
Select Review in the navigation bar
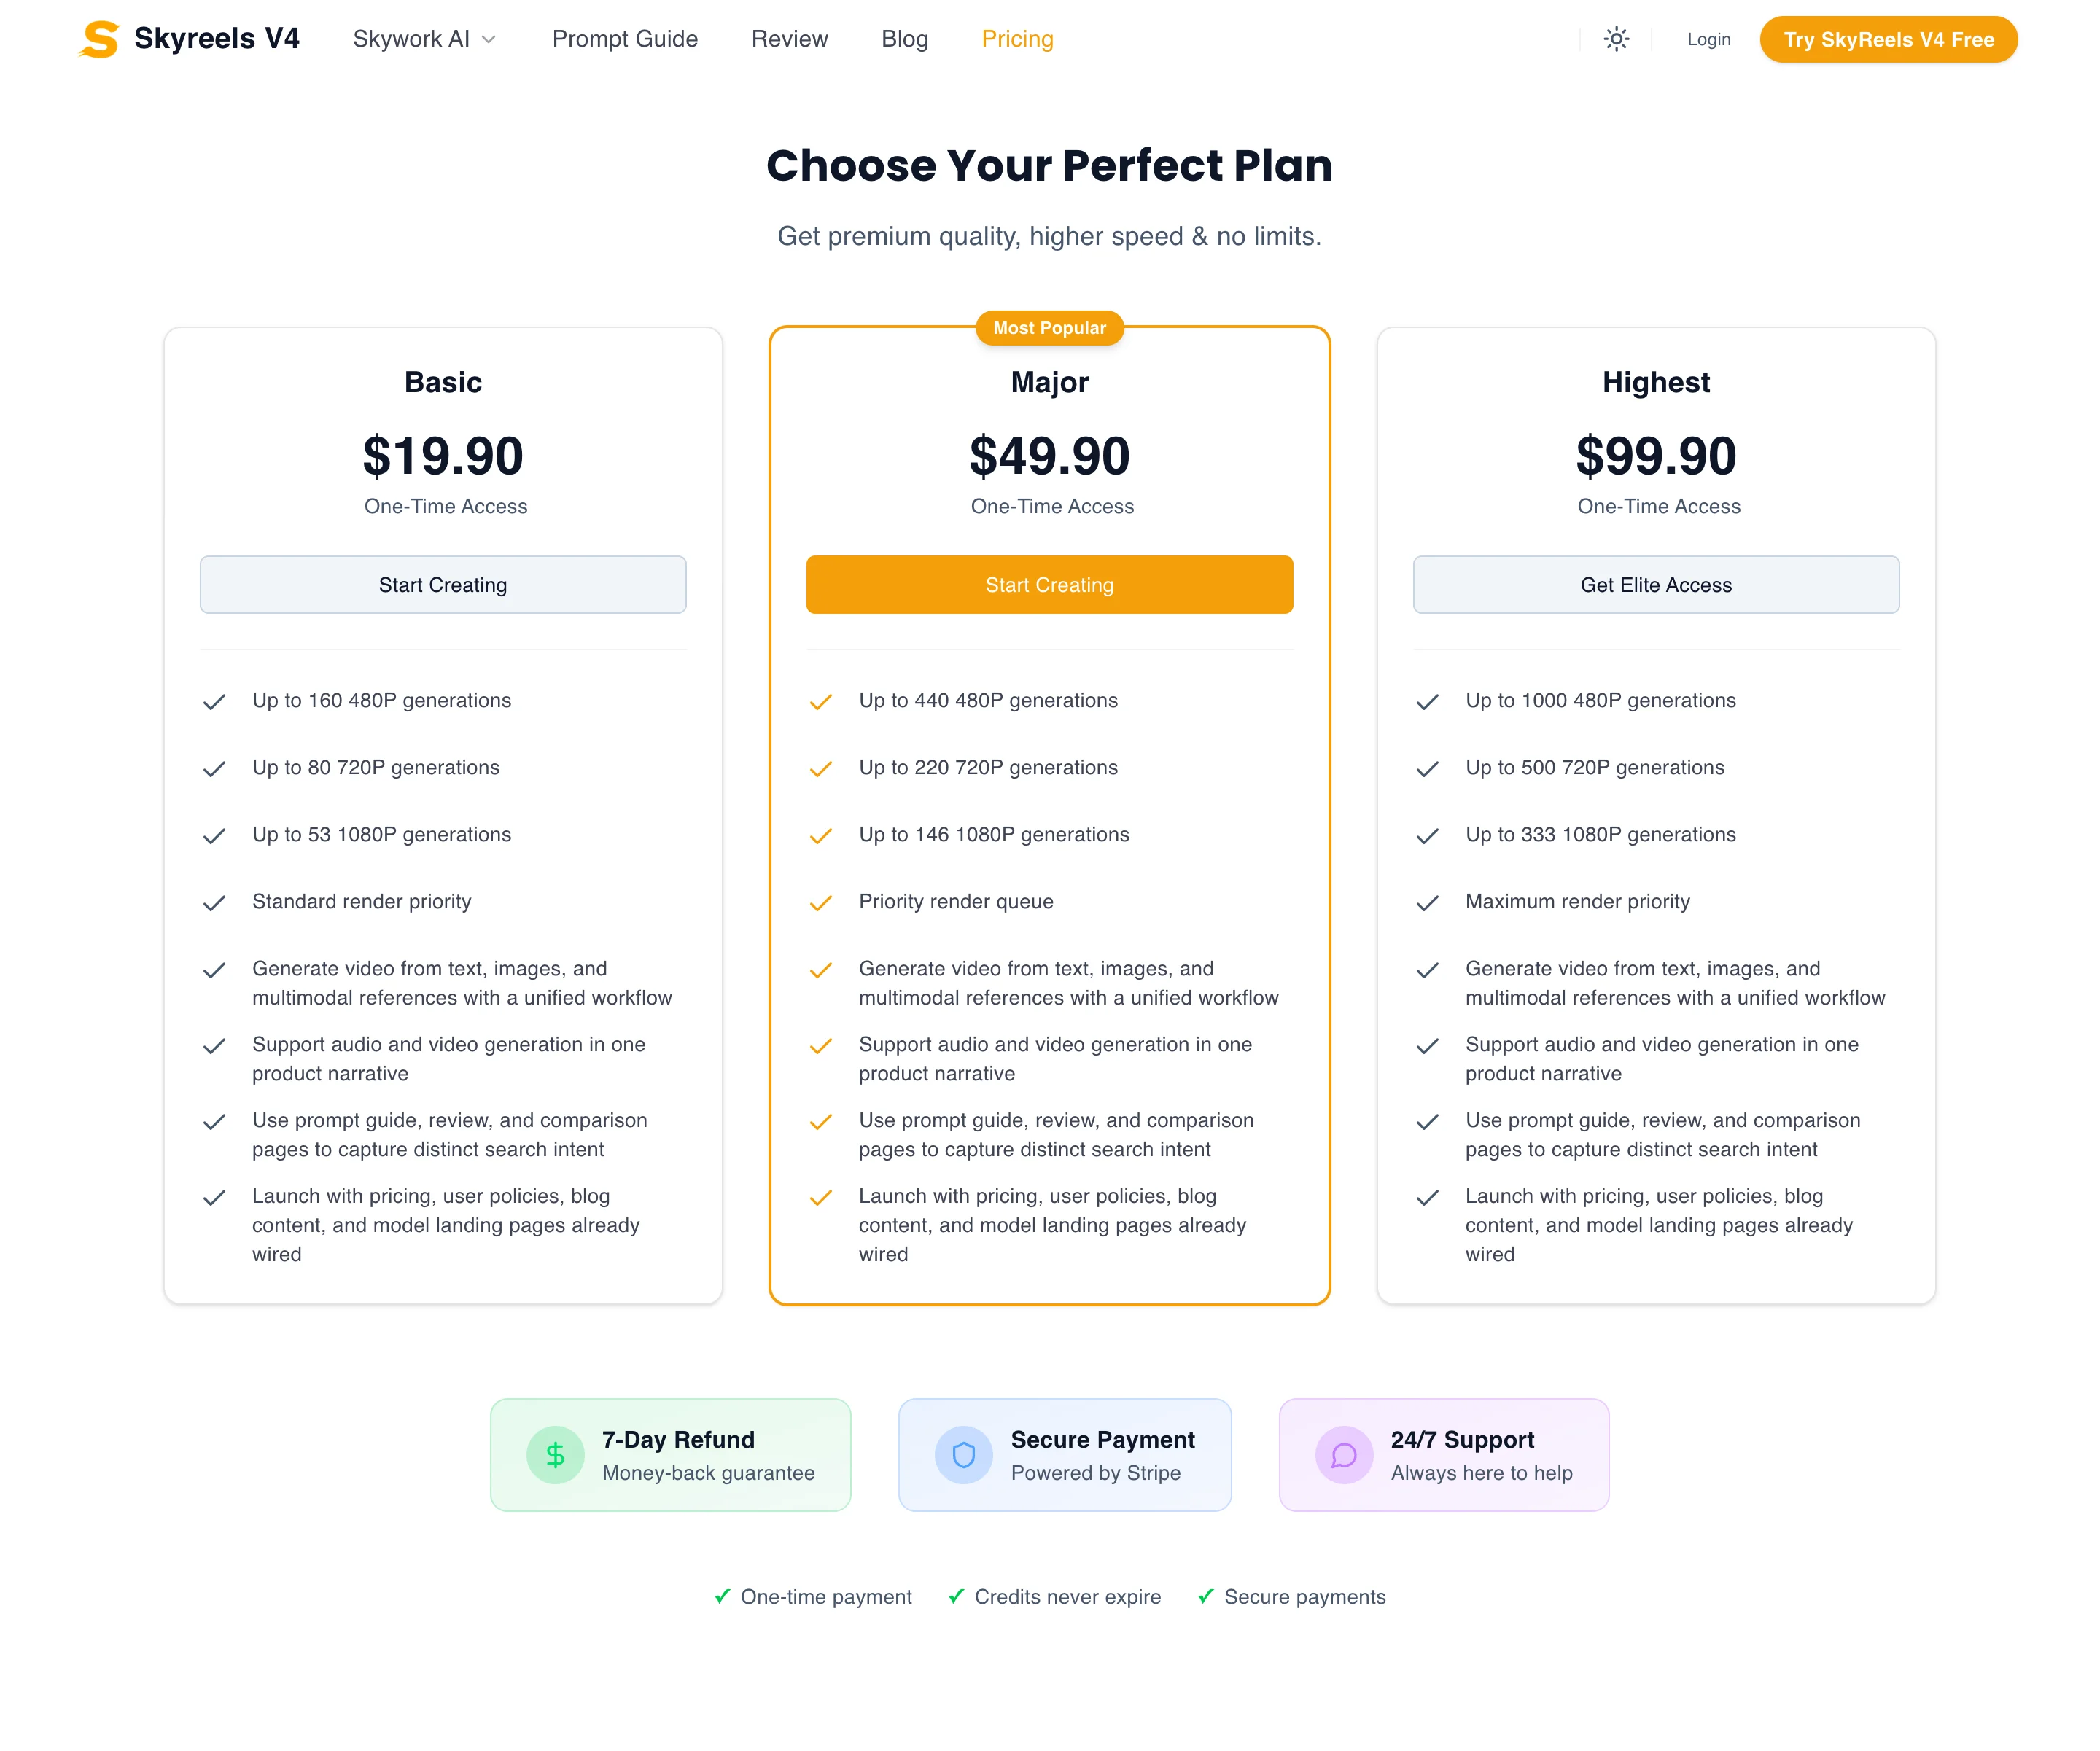(x=790, y=39)
